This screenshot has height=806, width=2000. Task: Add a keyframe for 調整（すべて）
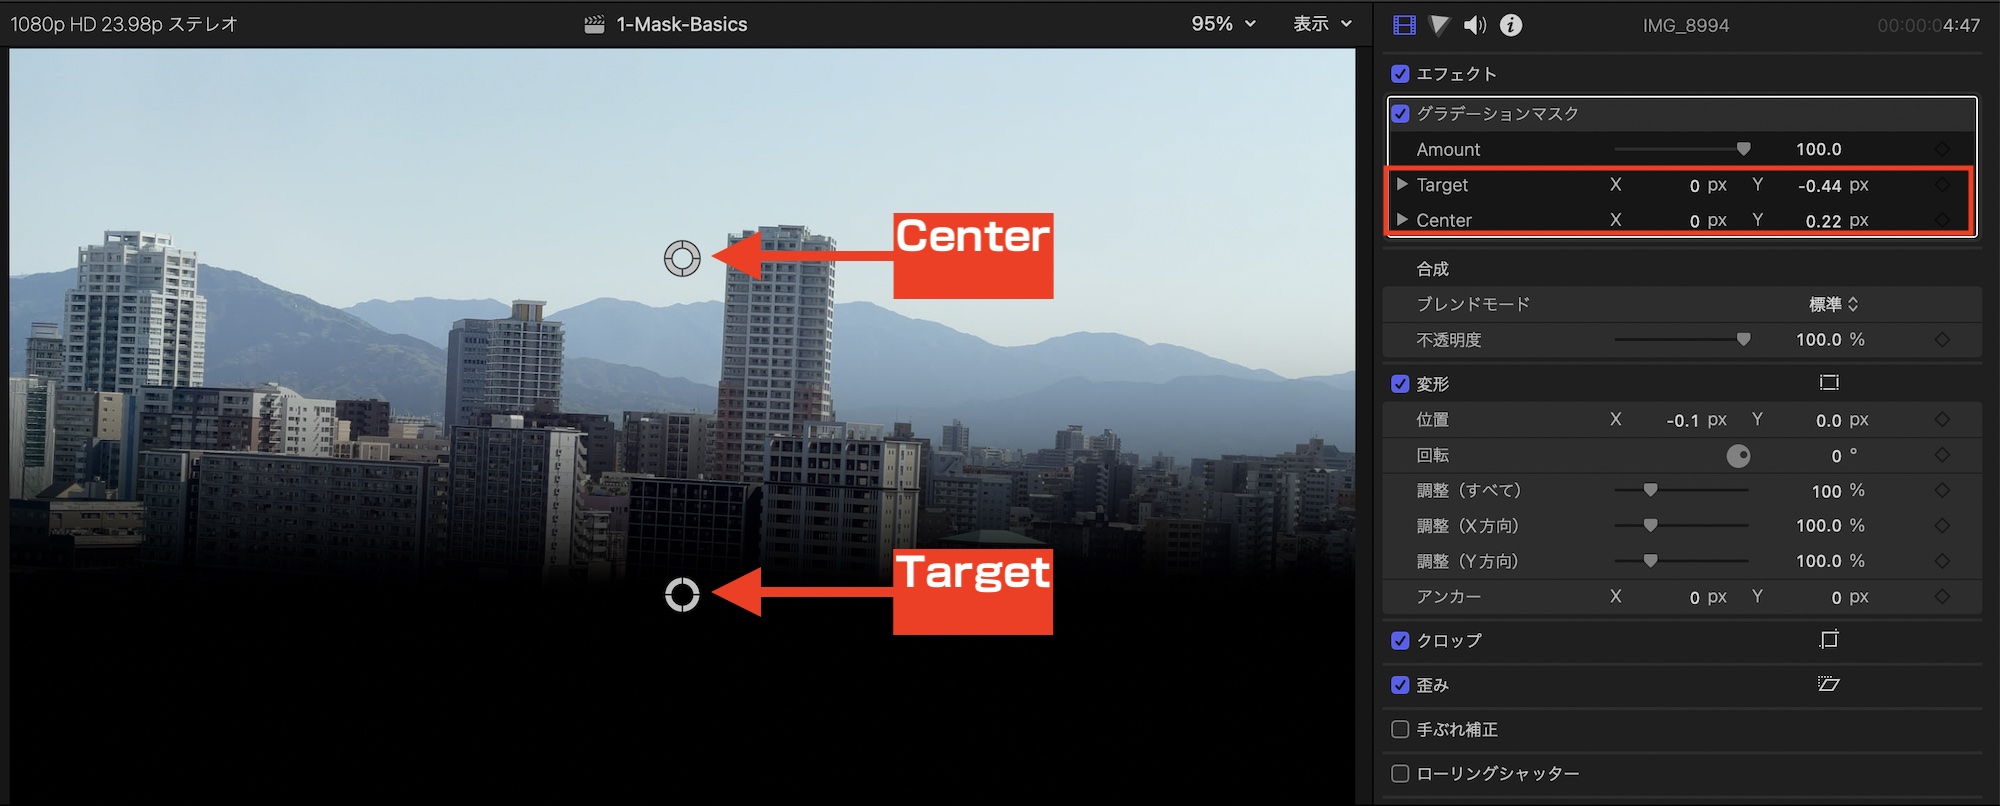pyautogui.click(x=1942, y=491)
